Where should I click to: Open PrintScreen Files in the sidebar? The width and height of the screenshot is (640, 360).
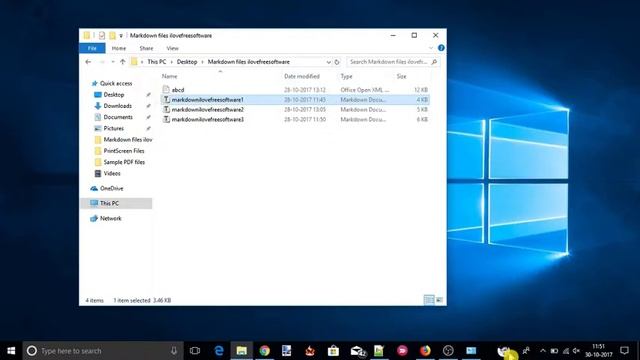click(x=124, y=151)
